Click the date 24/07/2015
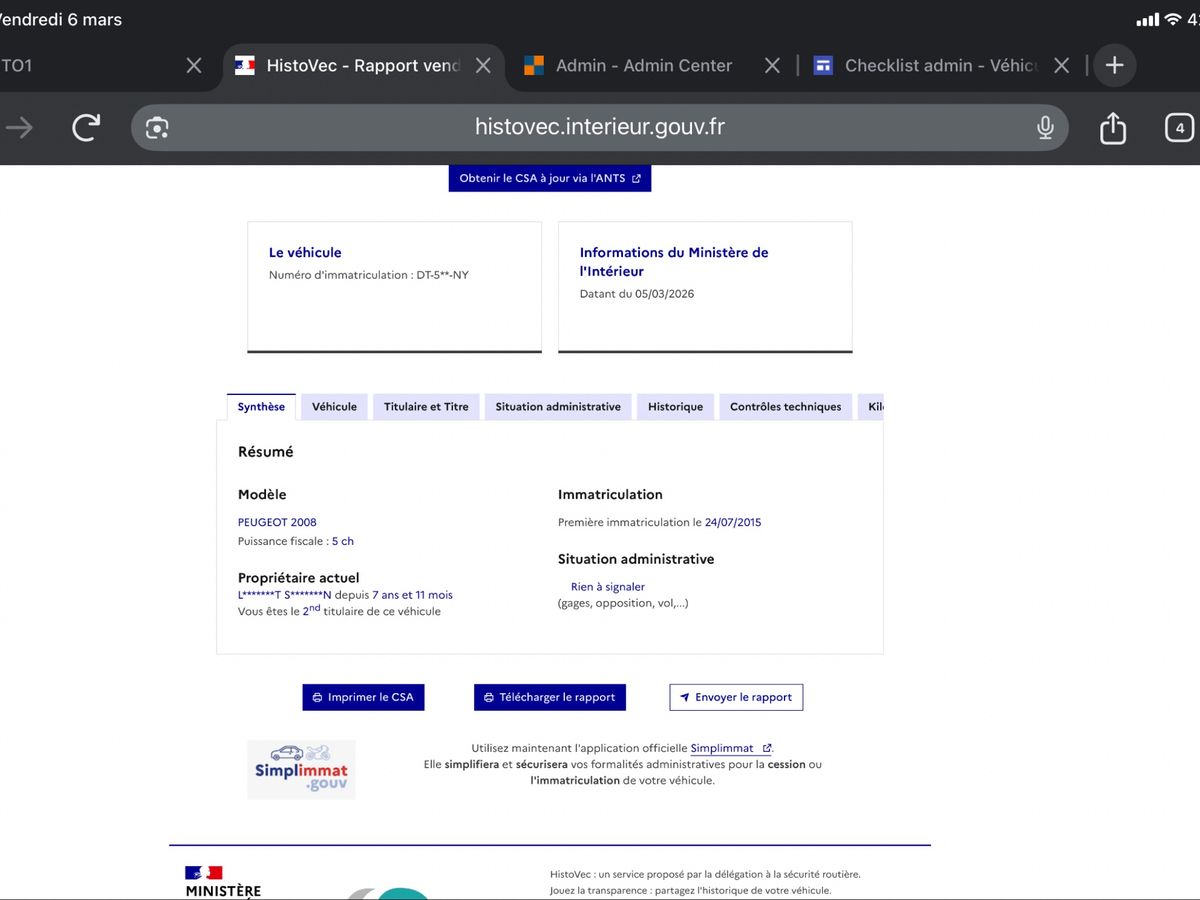Screen dimensions: 1200x900 (x=733, y=522)
